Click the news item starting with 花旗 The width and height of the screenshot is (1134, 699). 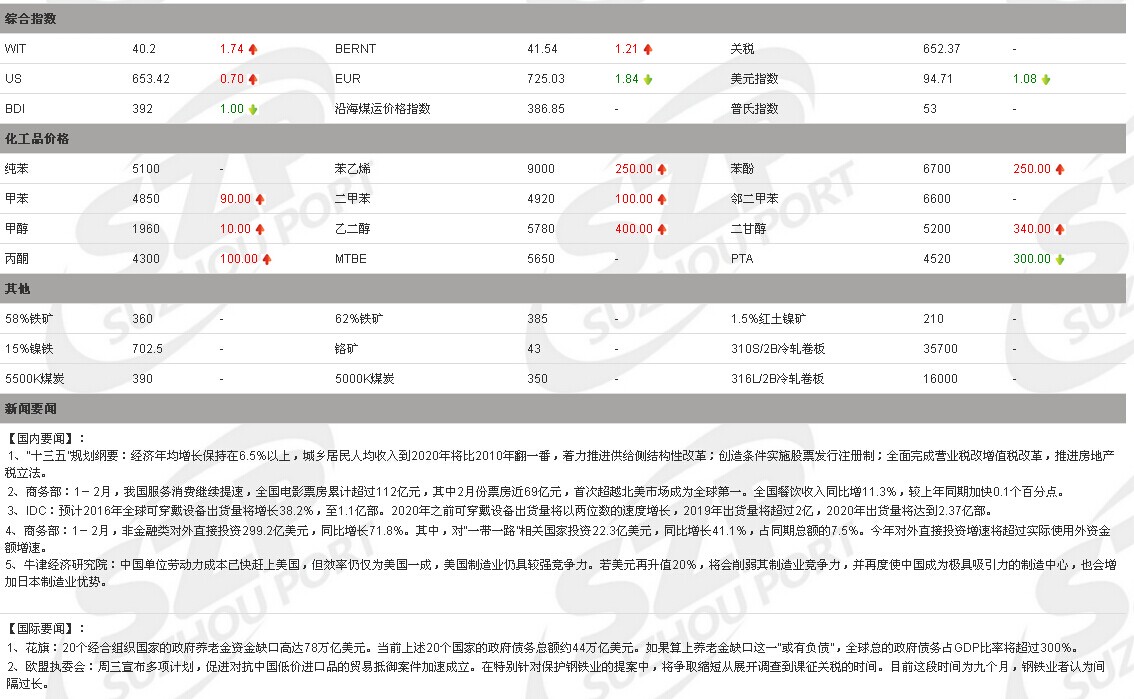(542, 648)
